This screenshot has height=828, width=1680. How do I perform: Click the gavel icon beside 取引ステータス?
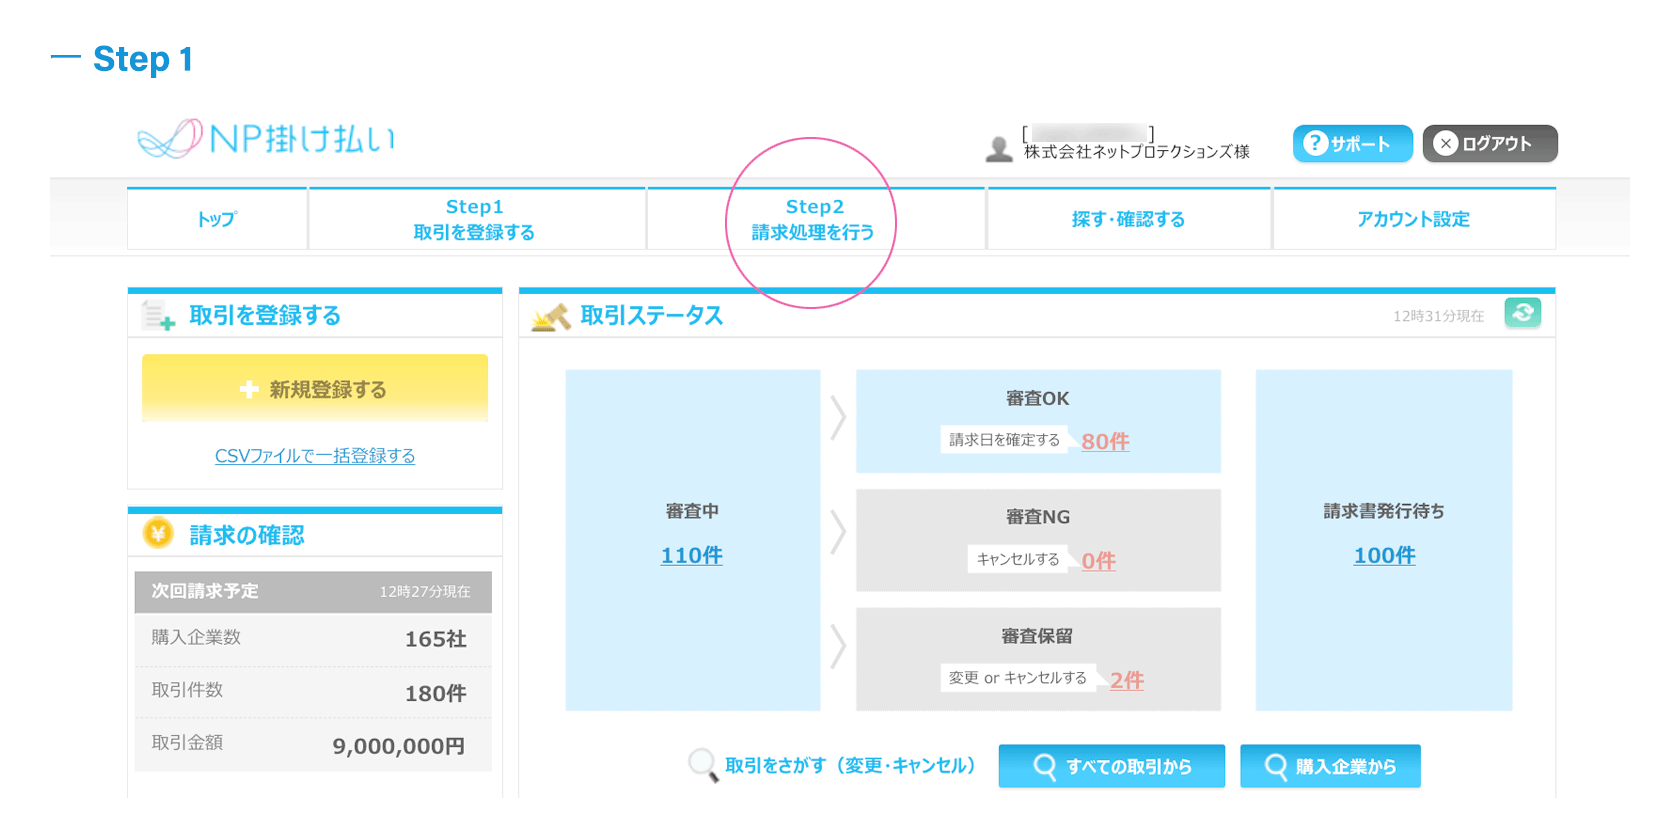click(551, 316)
